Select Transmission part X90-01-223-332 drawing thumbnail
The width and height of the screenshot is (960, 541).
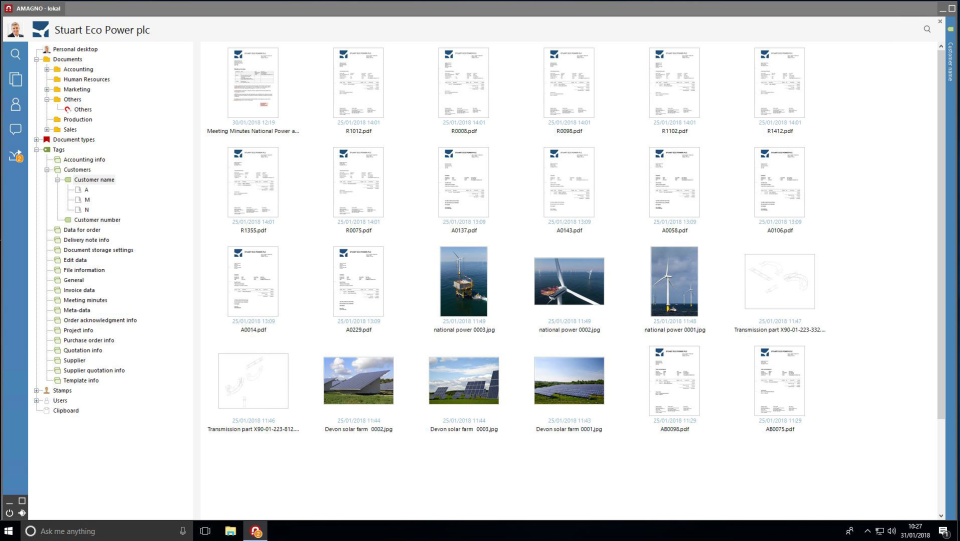779,282
